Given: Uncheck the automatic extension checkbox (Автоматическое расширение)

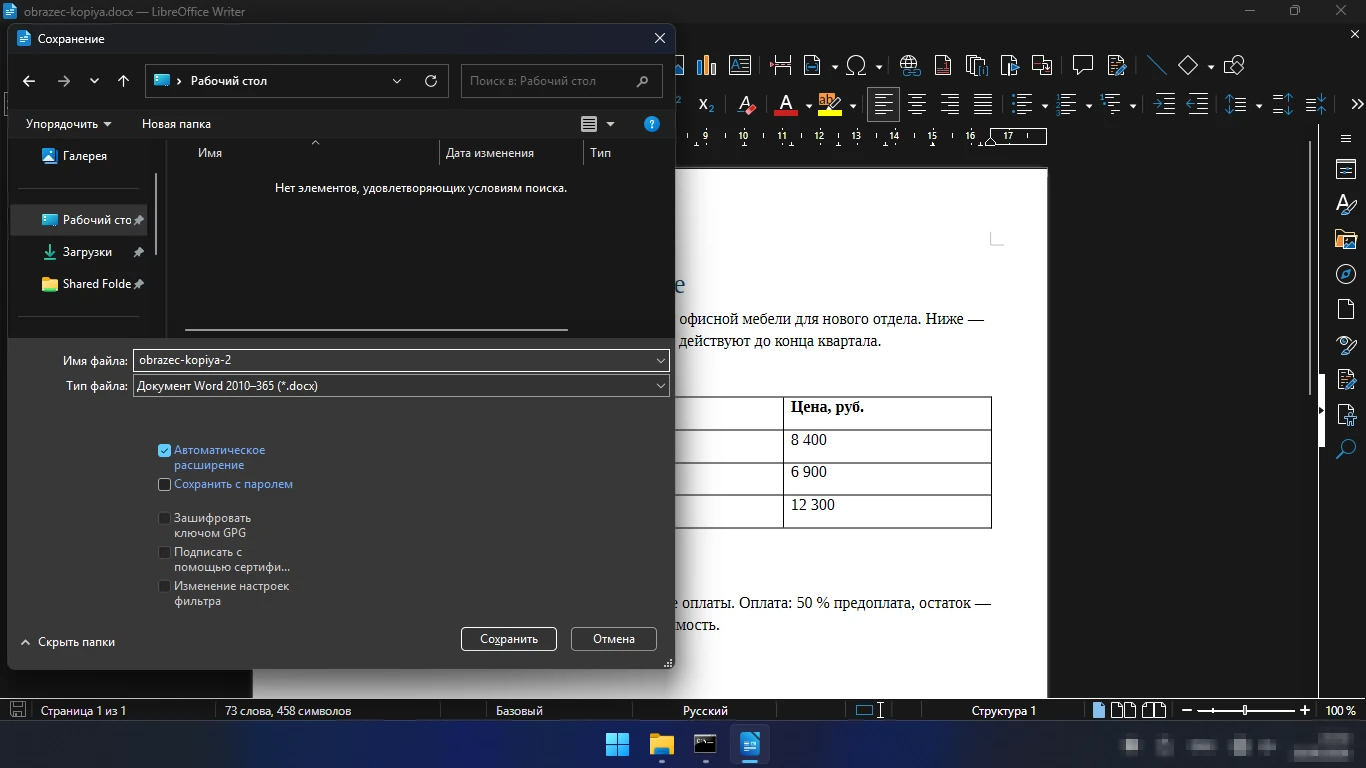Looking at the screenshot, I should pyautogui.click(x=165, y=451).
